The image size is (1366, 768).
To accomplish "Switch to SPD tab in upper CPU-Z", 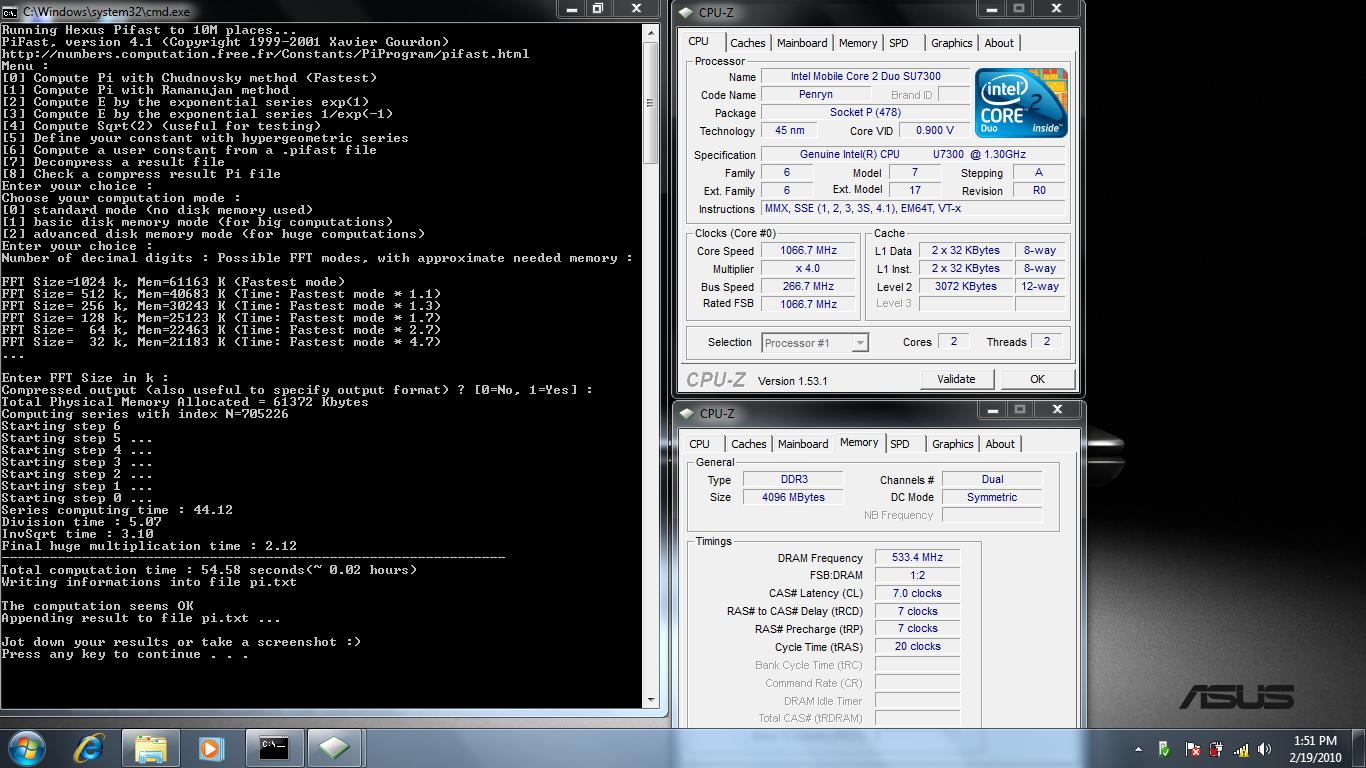I will click(899, 43).
